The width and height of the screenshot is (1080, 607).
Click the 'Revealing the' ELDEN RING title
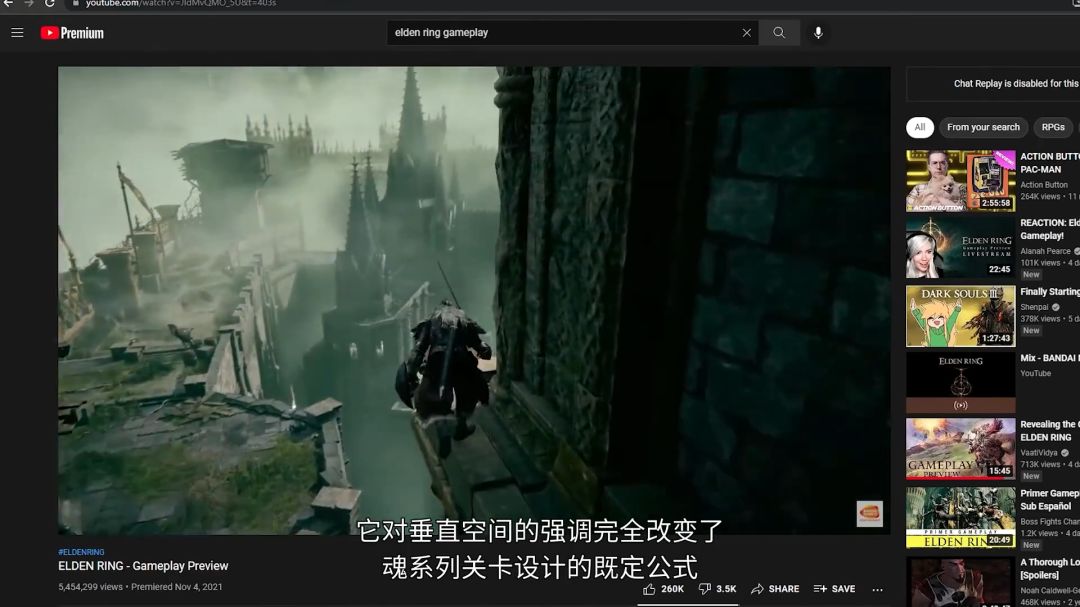1050,431
